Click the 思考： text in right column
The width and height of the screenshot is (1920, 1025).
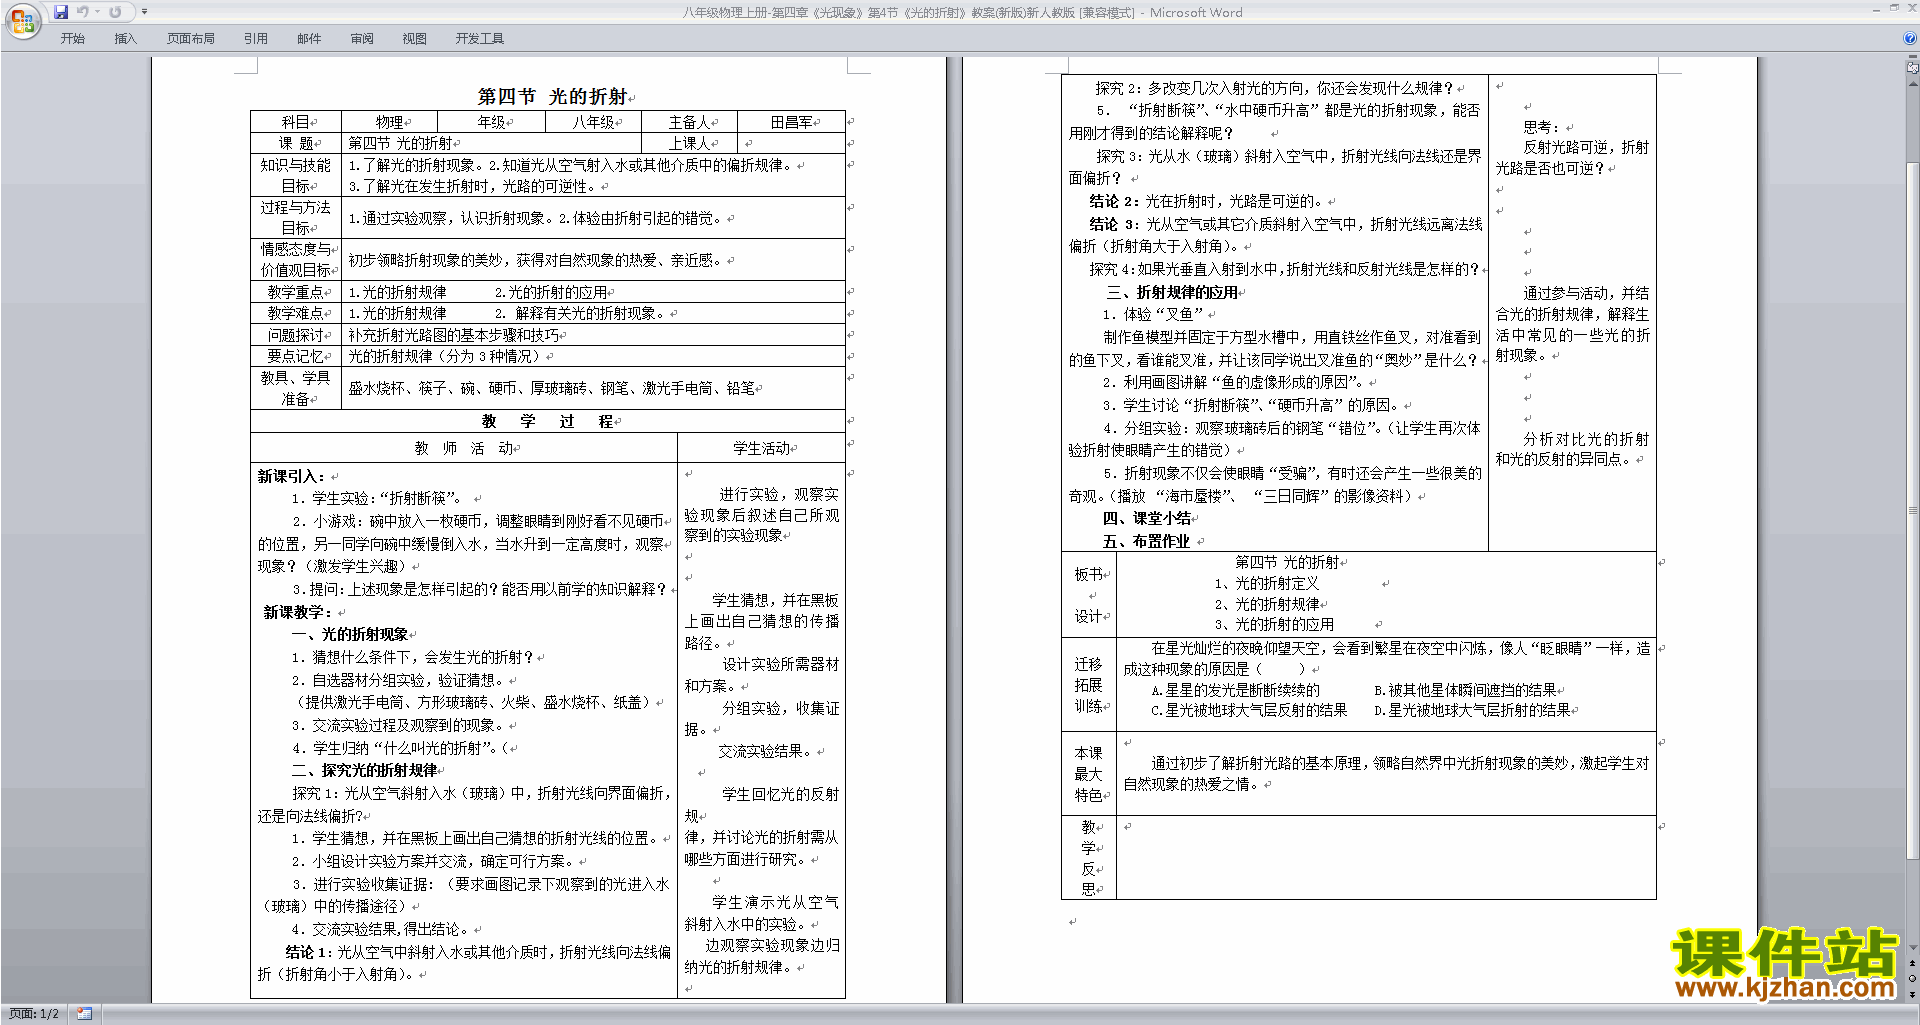pos(1542,127)
